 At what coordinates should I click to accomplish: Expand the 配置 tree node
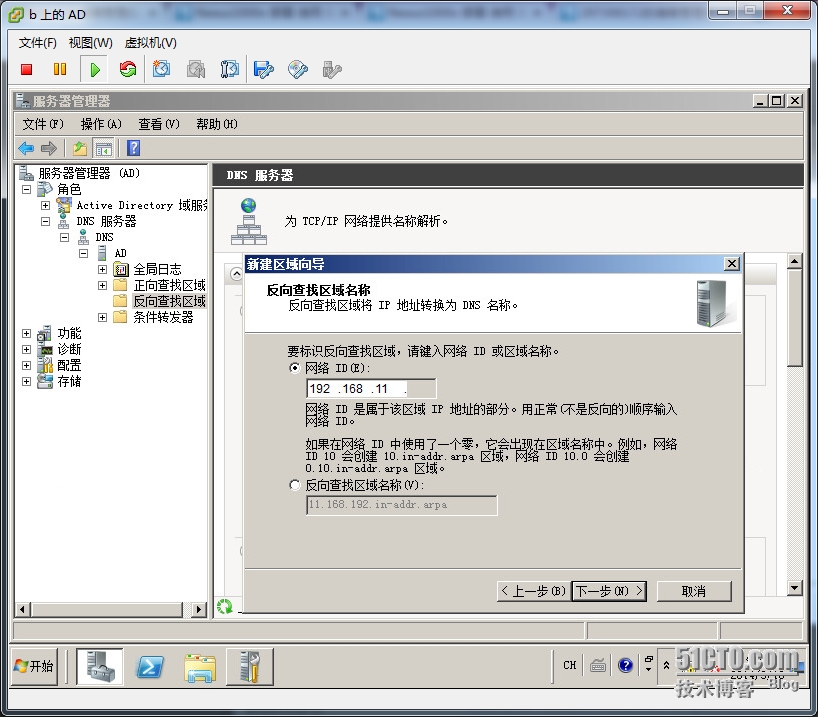tap(27, 365)
